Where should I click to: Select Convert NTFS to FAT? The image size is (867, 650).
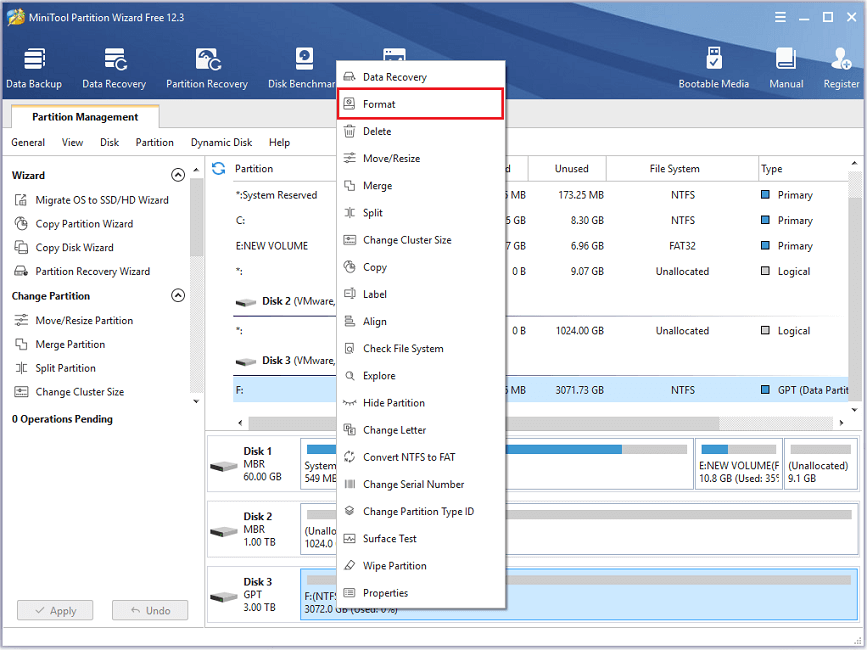click(x=421, y=457)
